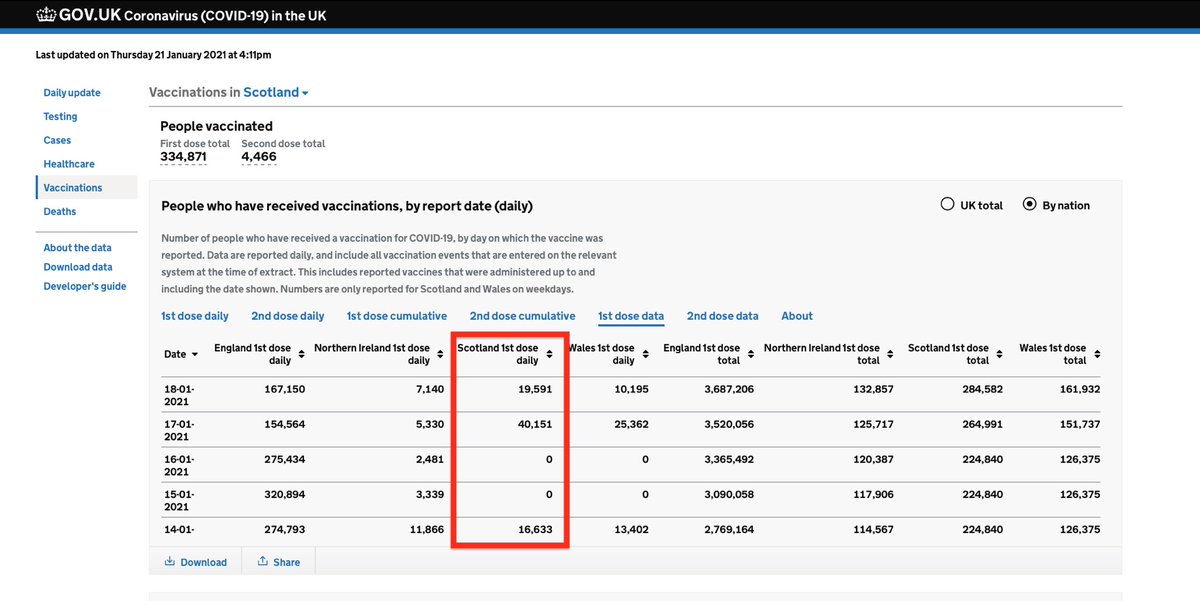Click the Wales total value 161,932
This screenshot has width=1200, height=601.
coord(1078,389)
